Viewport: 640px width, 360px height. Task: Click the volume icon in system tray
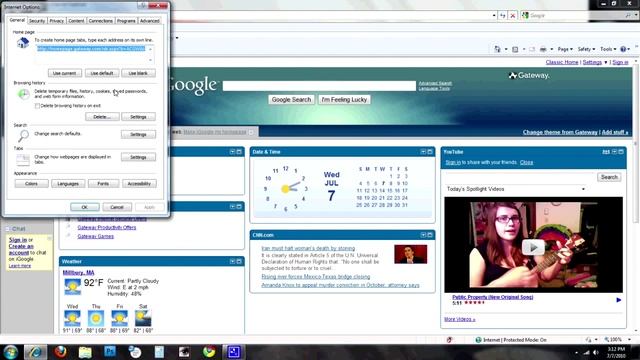596,352
